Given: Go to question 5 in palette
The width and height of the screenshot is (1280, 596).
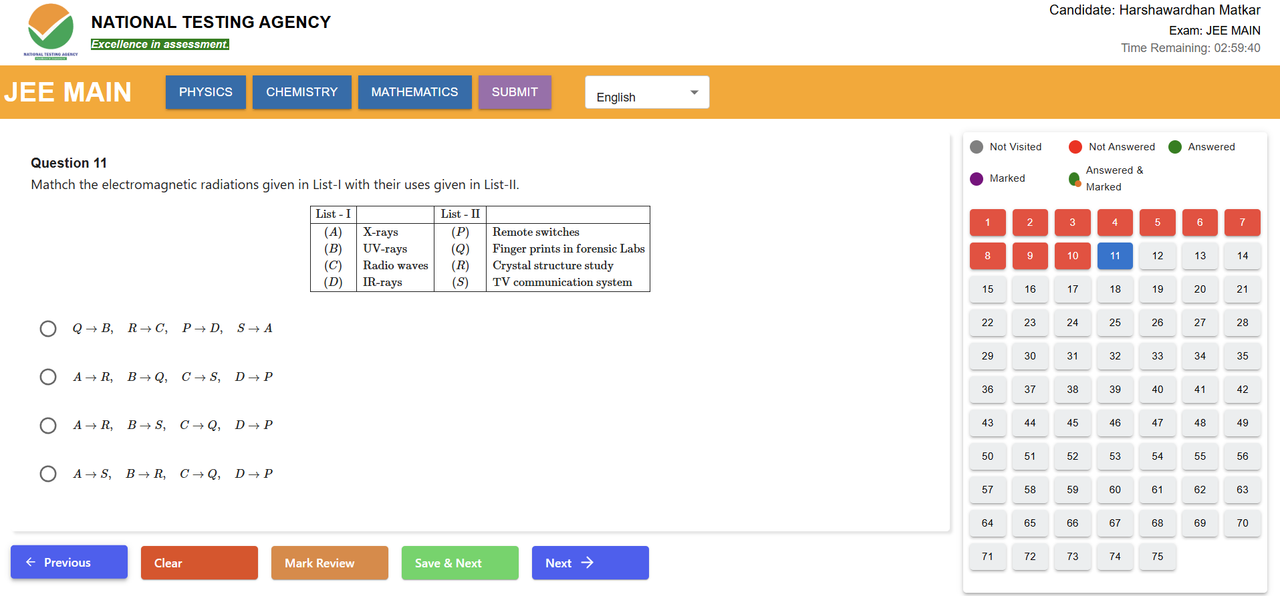Looking at the screenshot, I should [1158, 222].
